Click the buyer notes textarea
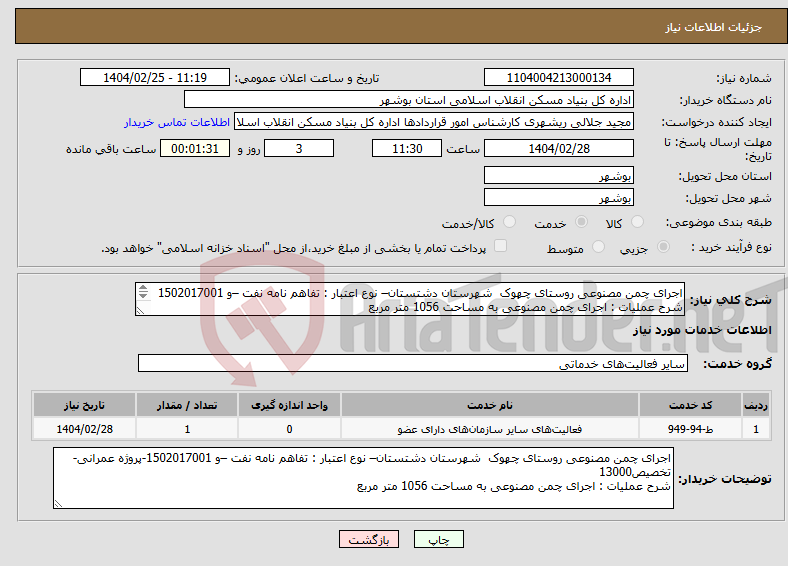 [363, 478]
